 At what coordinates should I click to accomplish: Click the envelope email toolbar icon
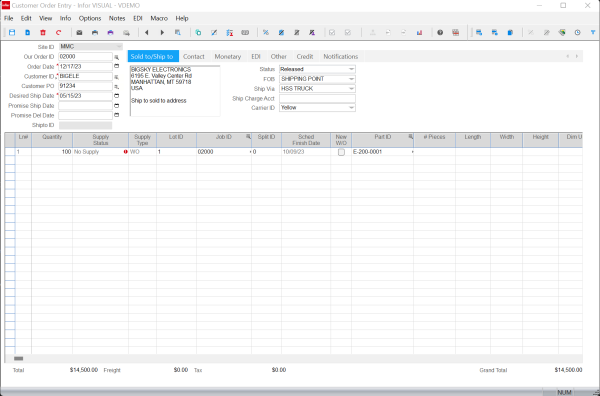[79, 33]
